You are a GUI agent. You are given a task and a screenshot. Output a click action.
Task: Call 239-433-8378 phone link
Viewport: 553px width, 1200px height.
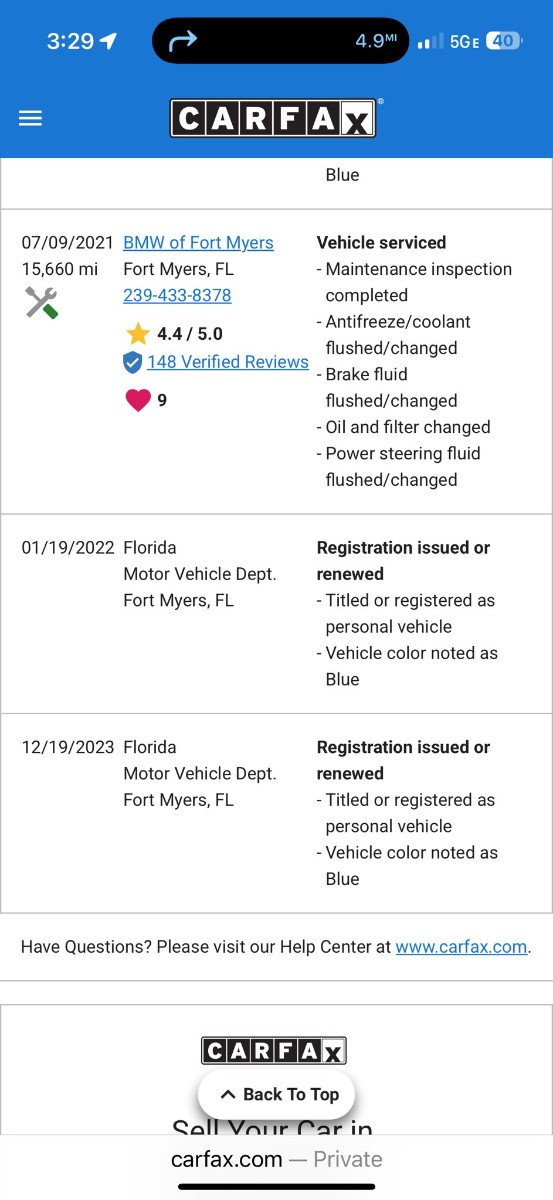coord(177,295)
